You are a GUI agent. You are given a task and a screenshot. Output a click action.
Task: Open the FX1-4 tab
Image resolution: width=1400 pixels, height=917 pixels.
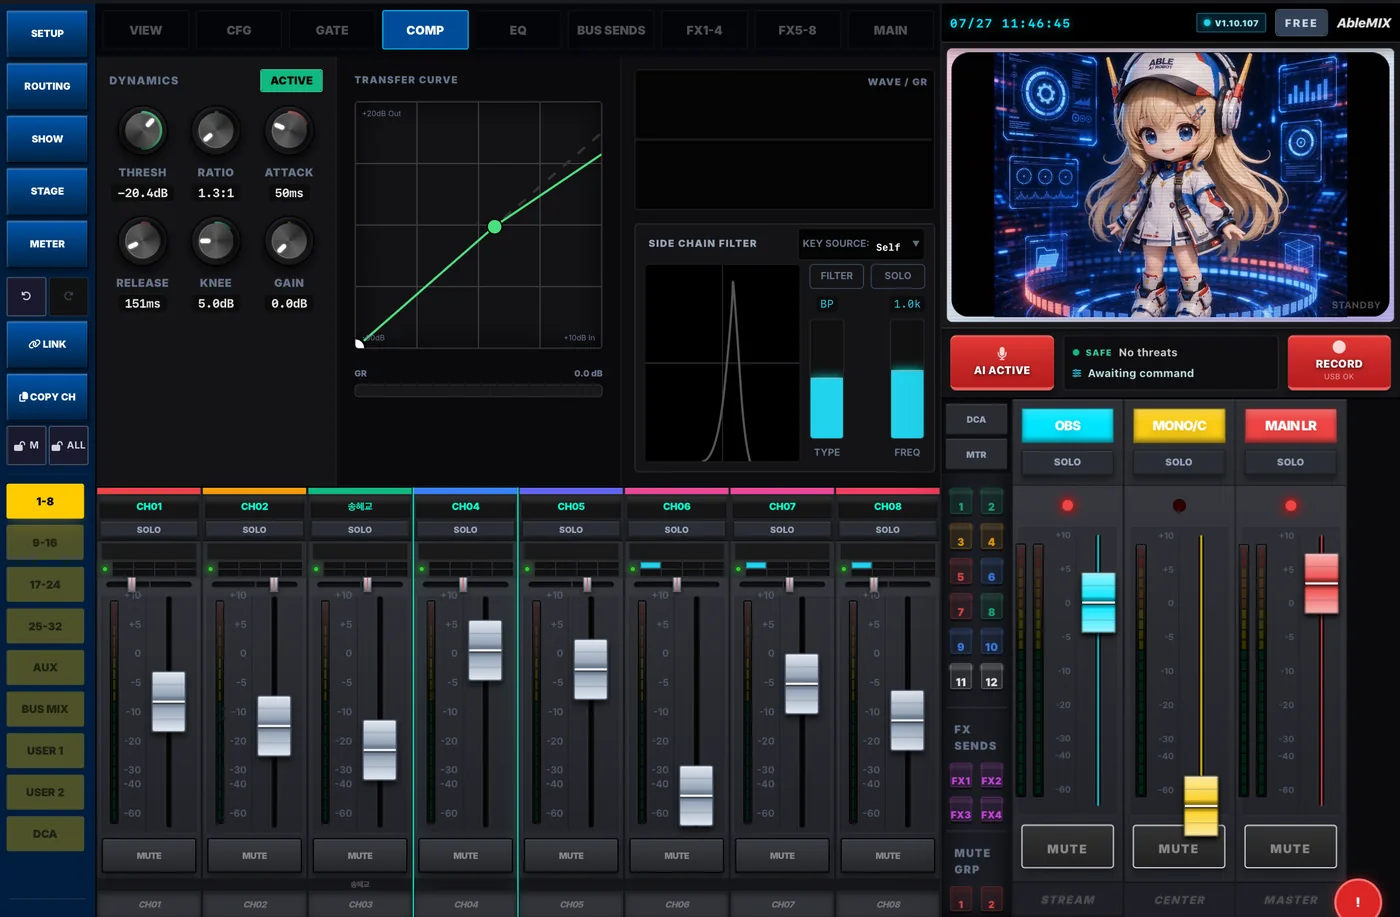click(704, 30)
